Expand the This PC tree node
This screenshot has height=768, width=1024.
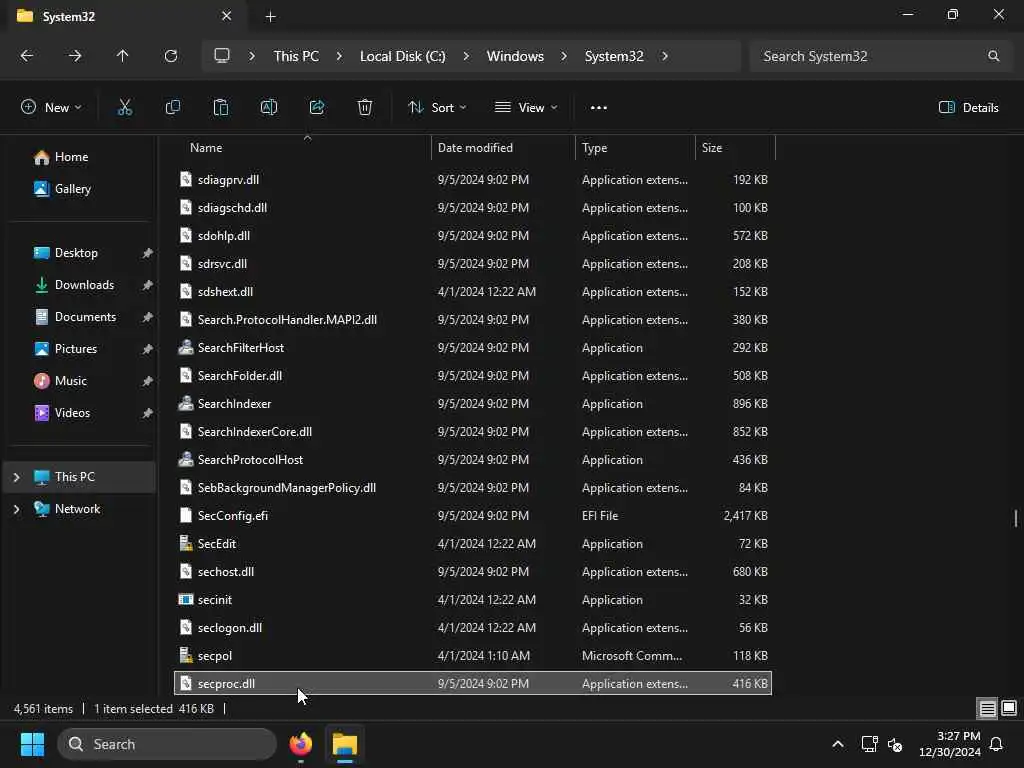16,477
